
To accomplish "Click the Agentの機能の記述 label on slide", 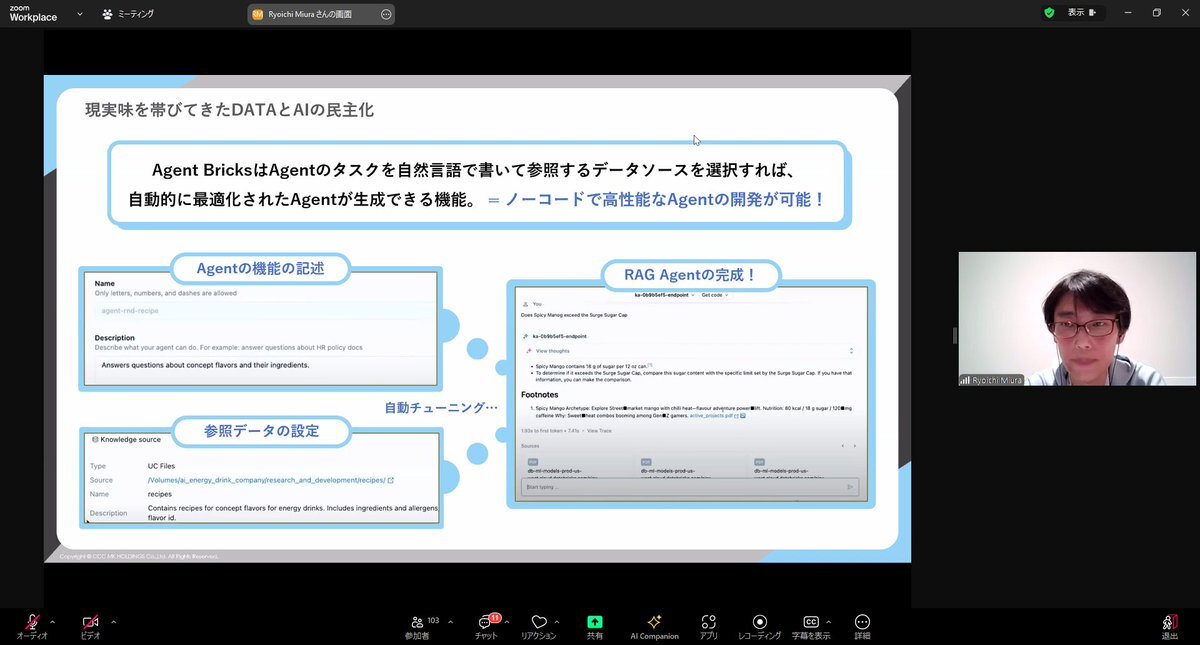I will [260, 268].
